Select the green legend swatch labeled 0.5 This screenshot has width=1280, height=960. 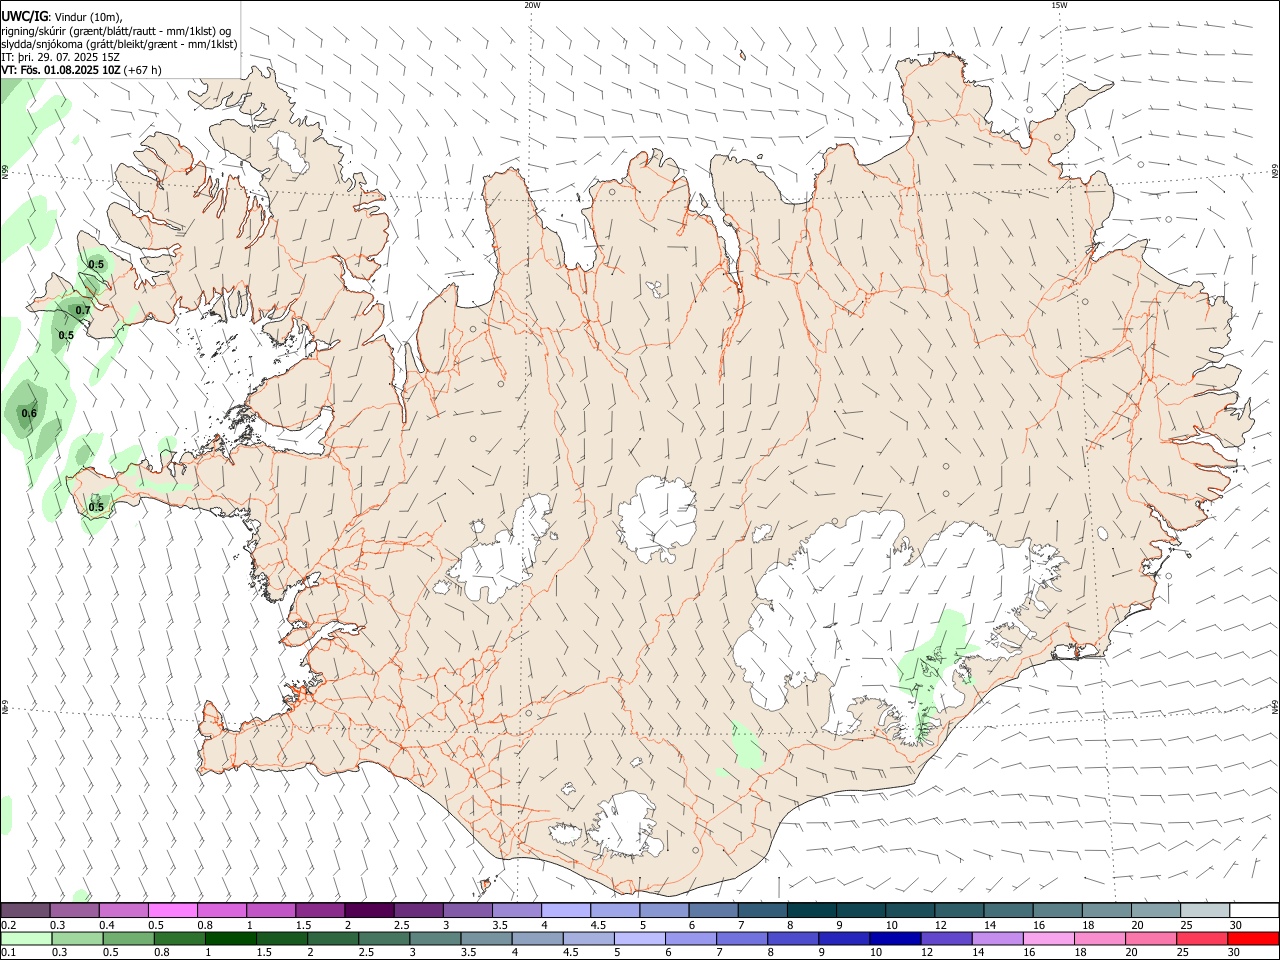click(128, 938)
